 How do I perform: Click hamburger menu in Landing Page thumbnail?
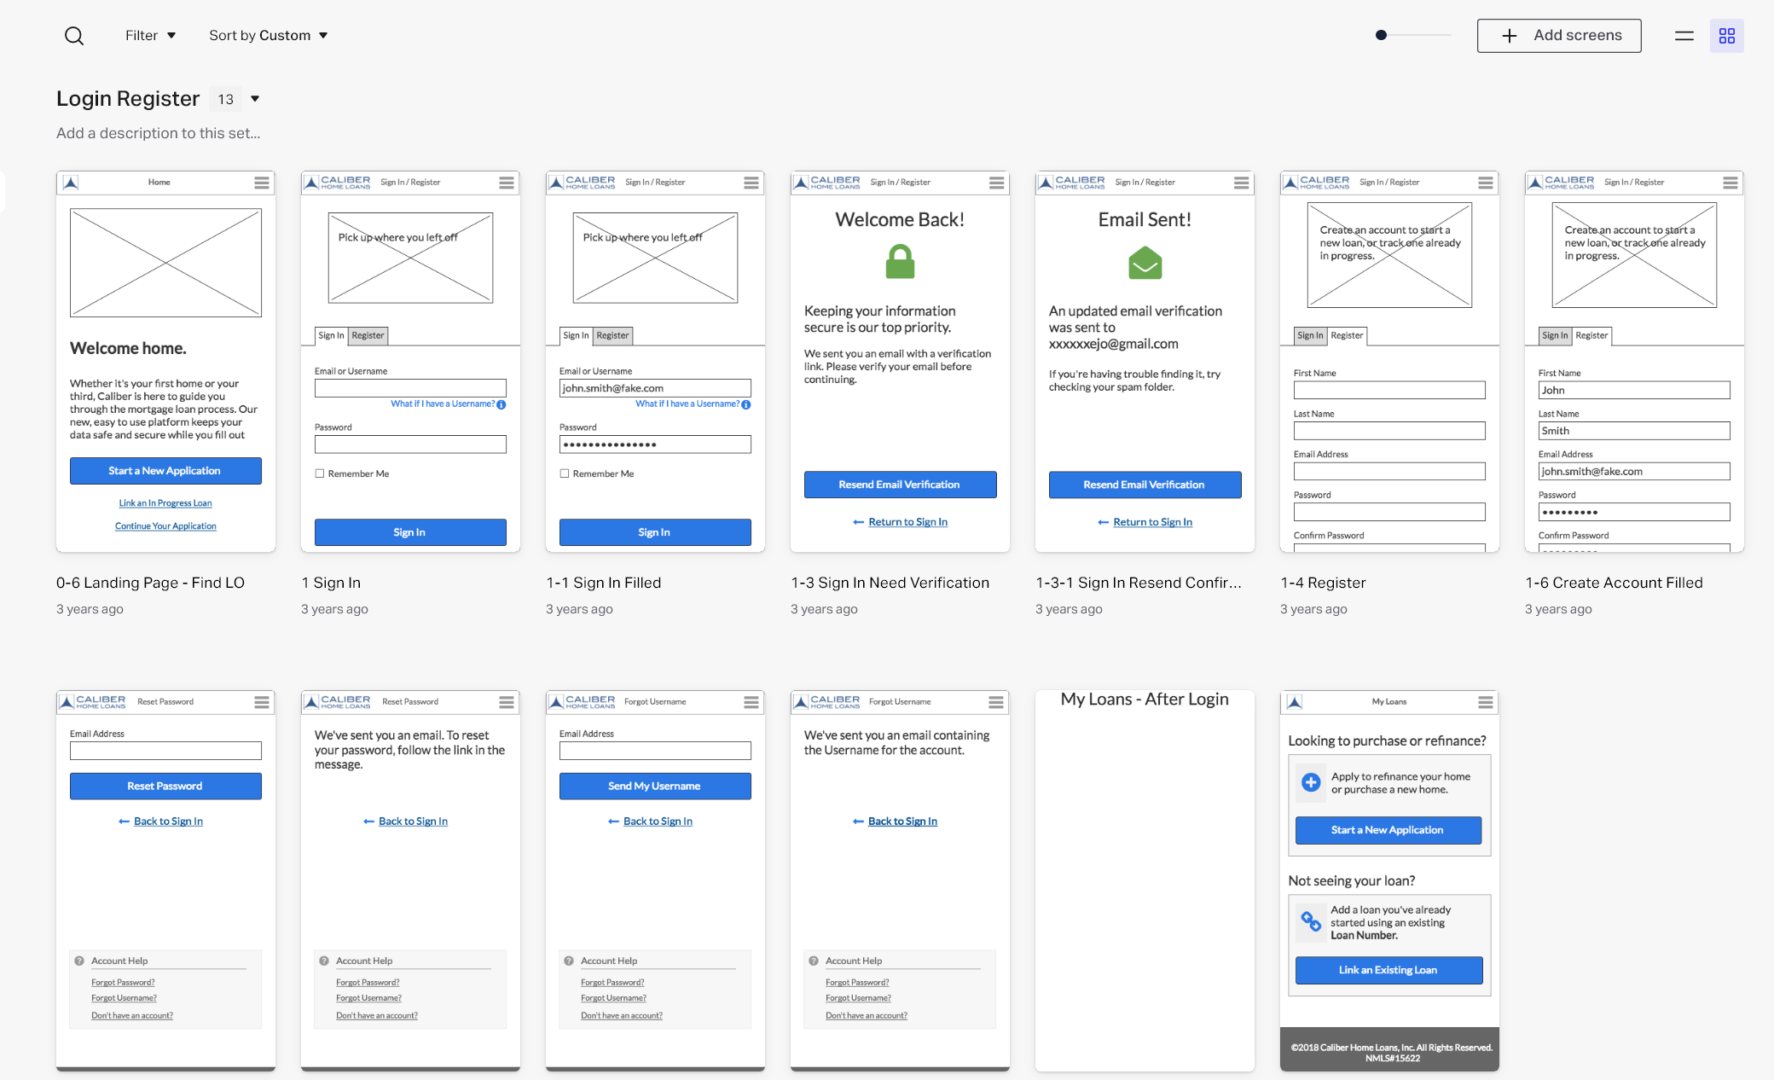[262, 183]
